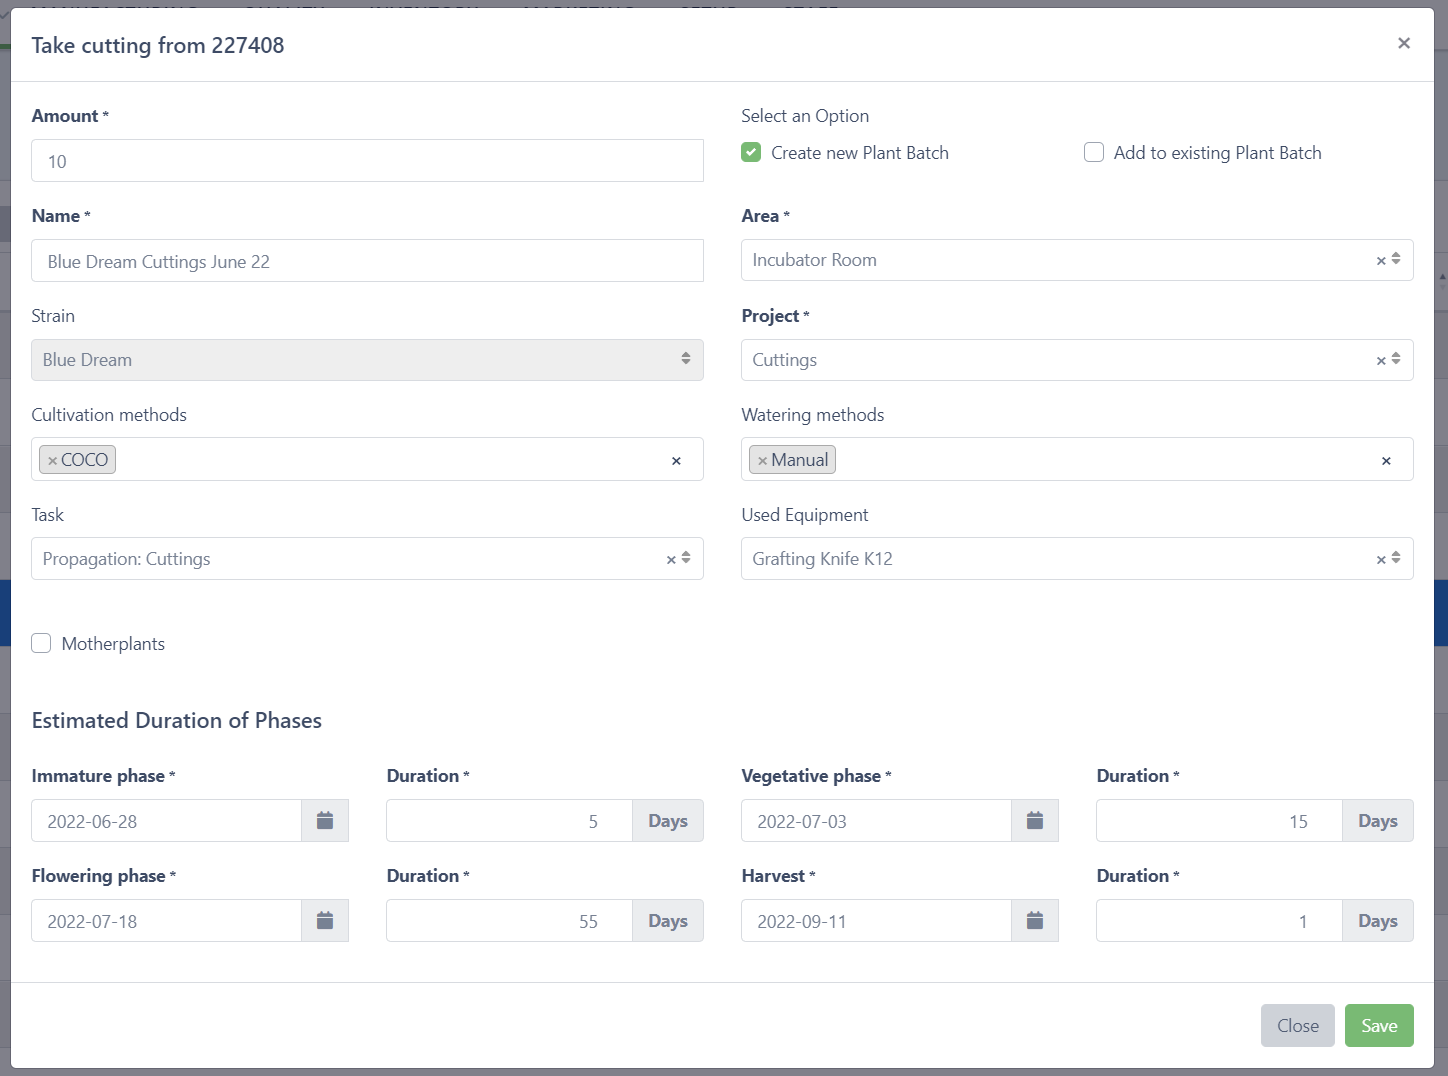Remove the Manual watering method tag
Image resolution: width=1448 pixels, height=1076 pixels.
[763, 461]
